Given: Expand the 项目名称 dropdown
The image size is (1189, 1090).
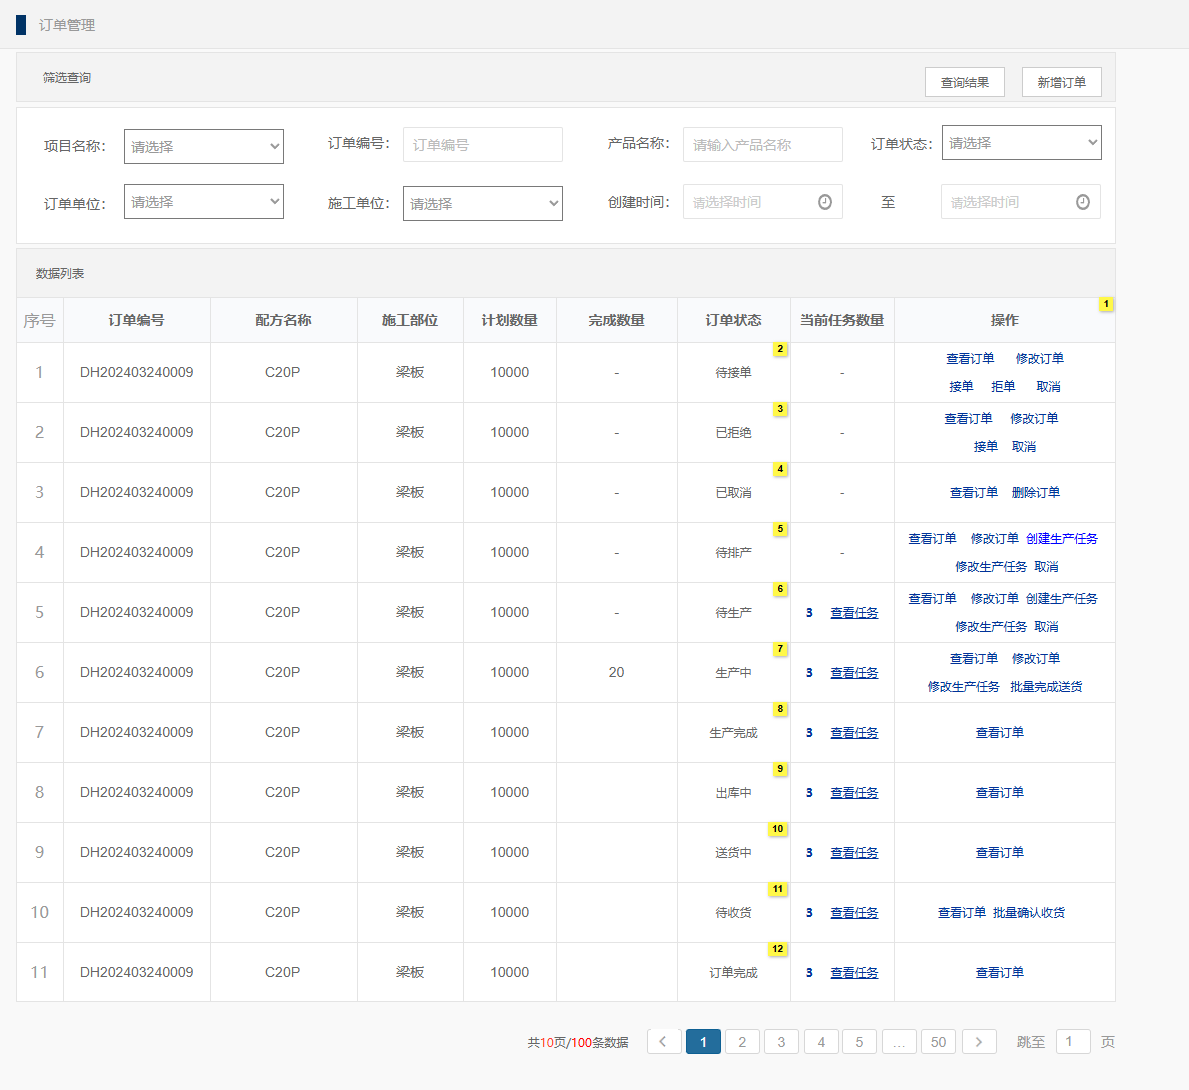Looking at the screenshot, I should click(x=204, y=146).
